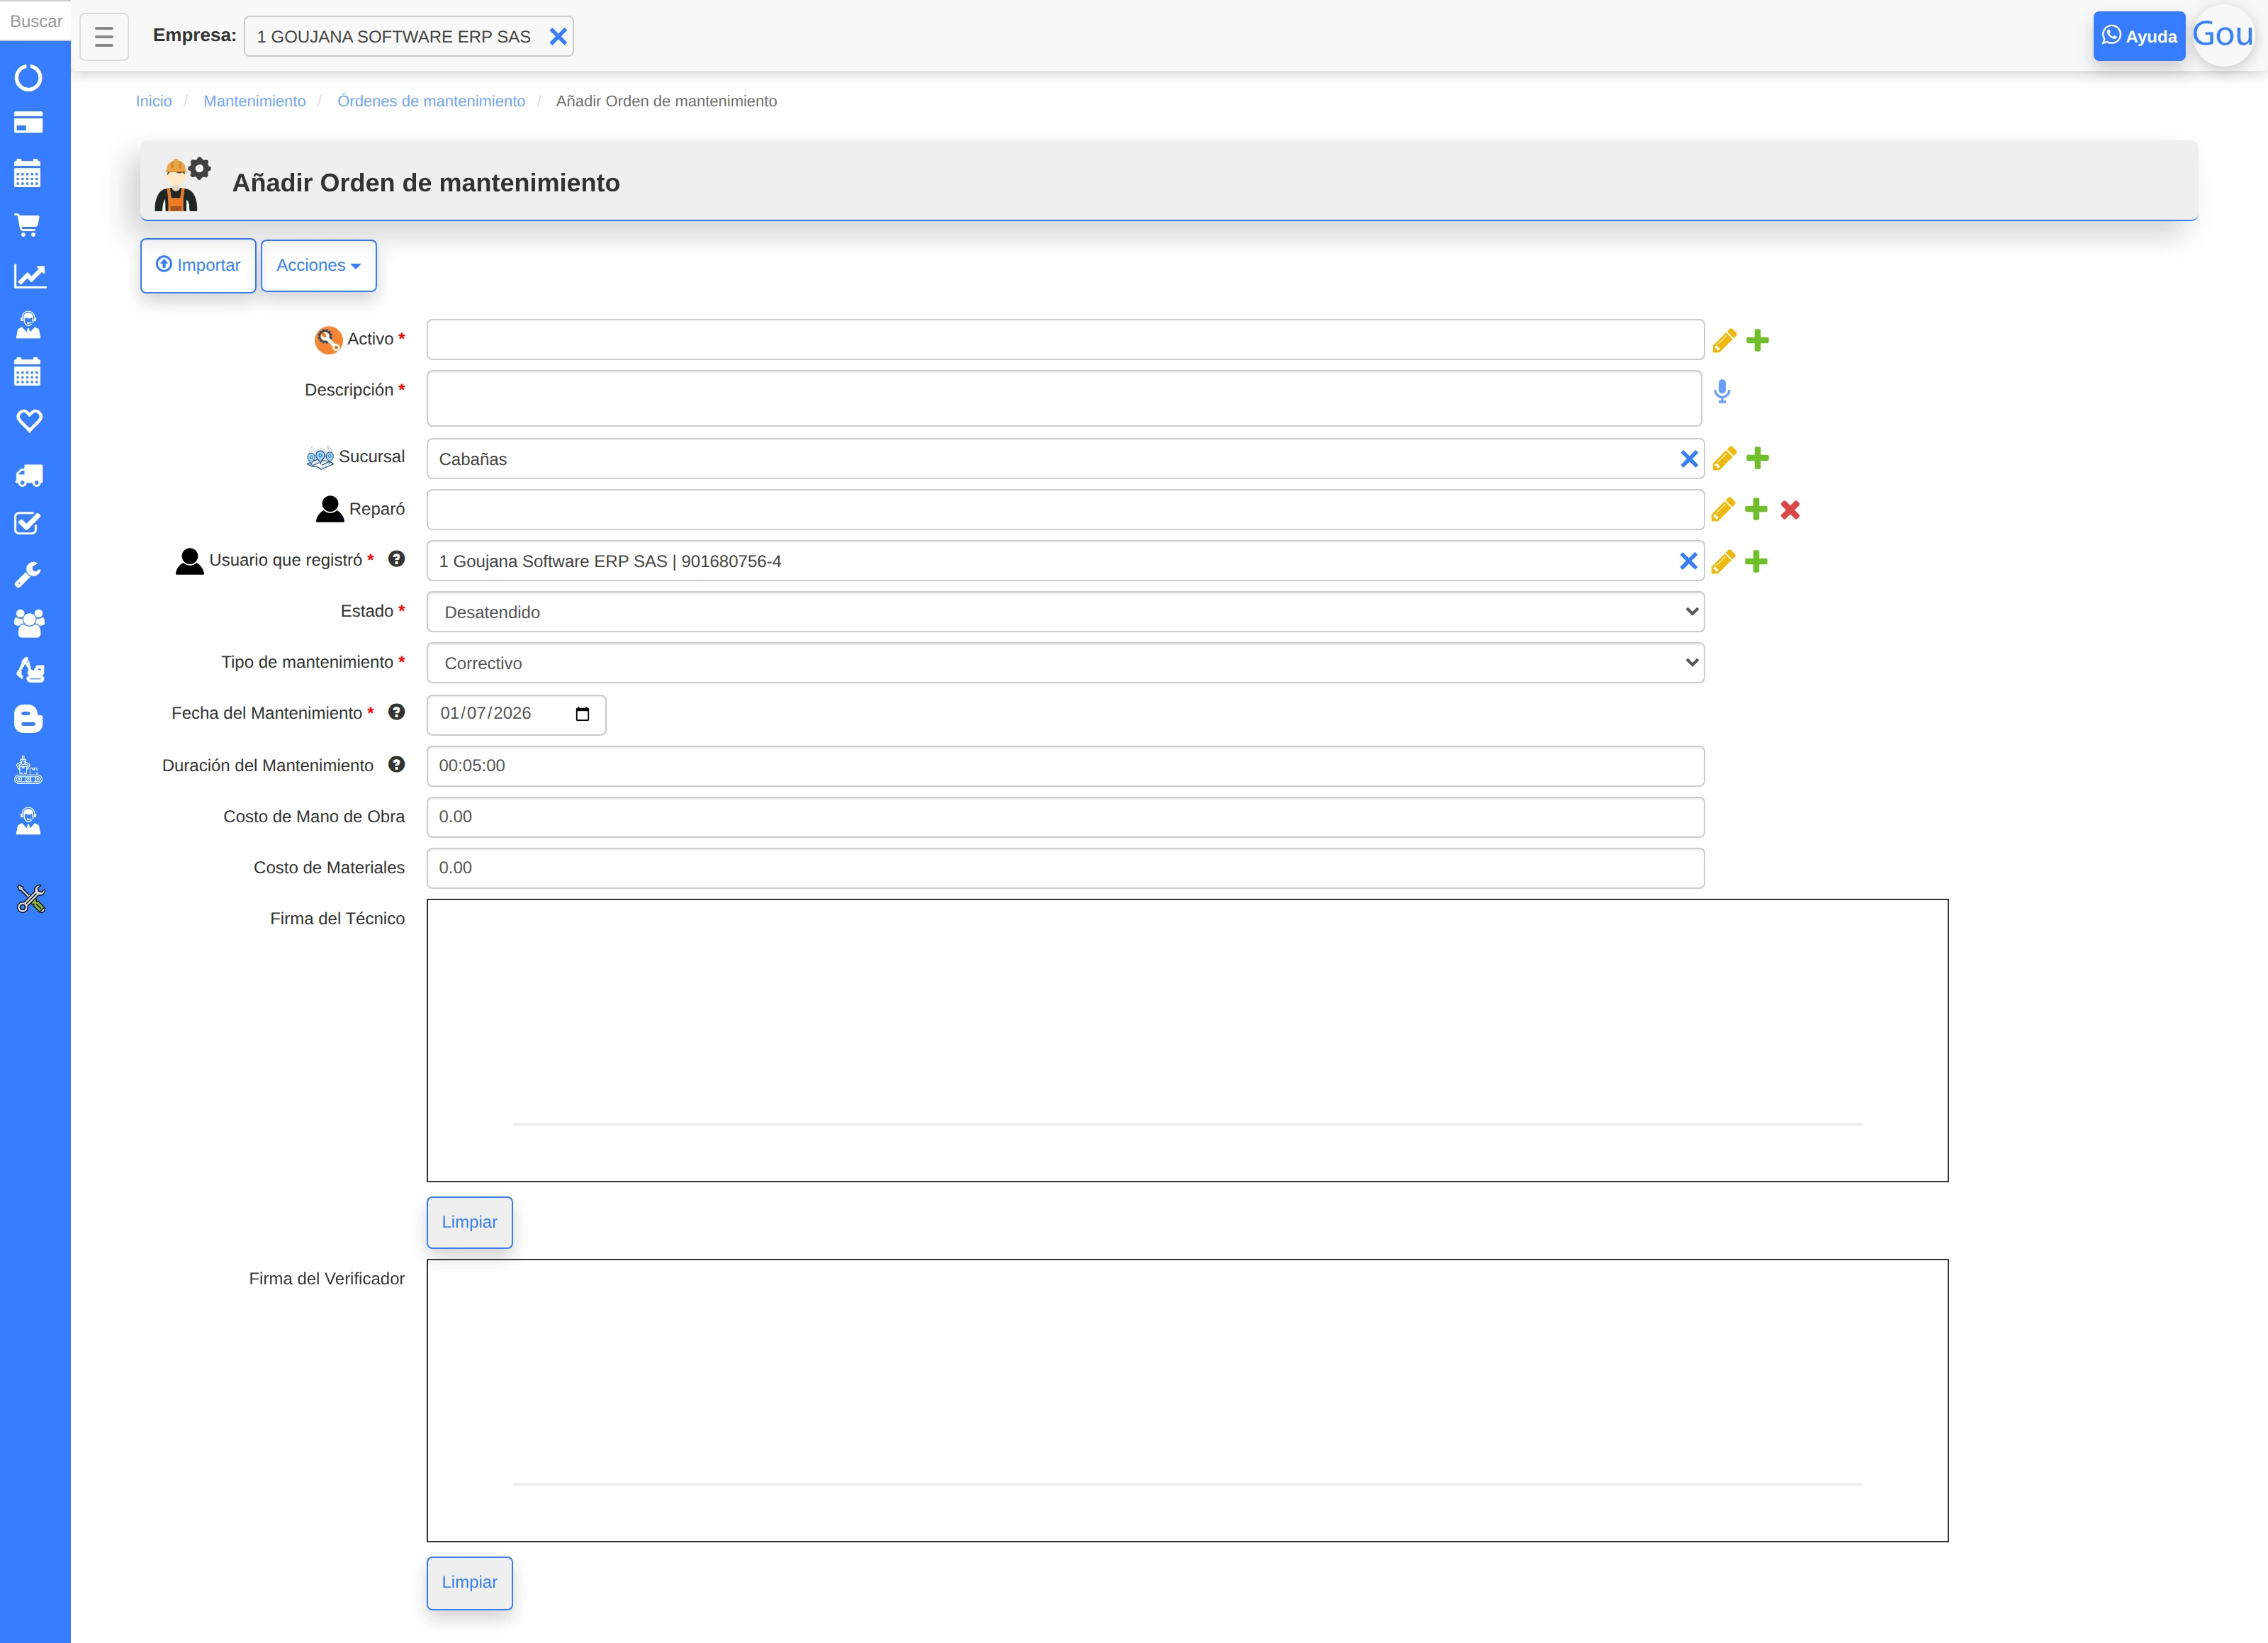Screen dimensions: 2268x1643
Task: Activate the Descripción microphone dictation icon
Action: (1722, 391)
